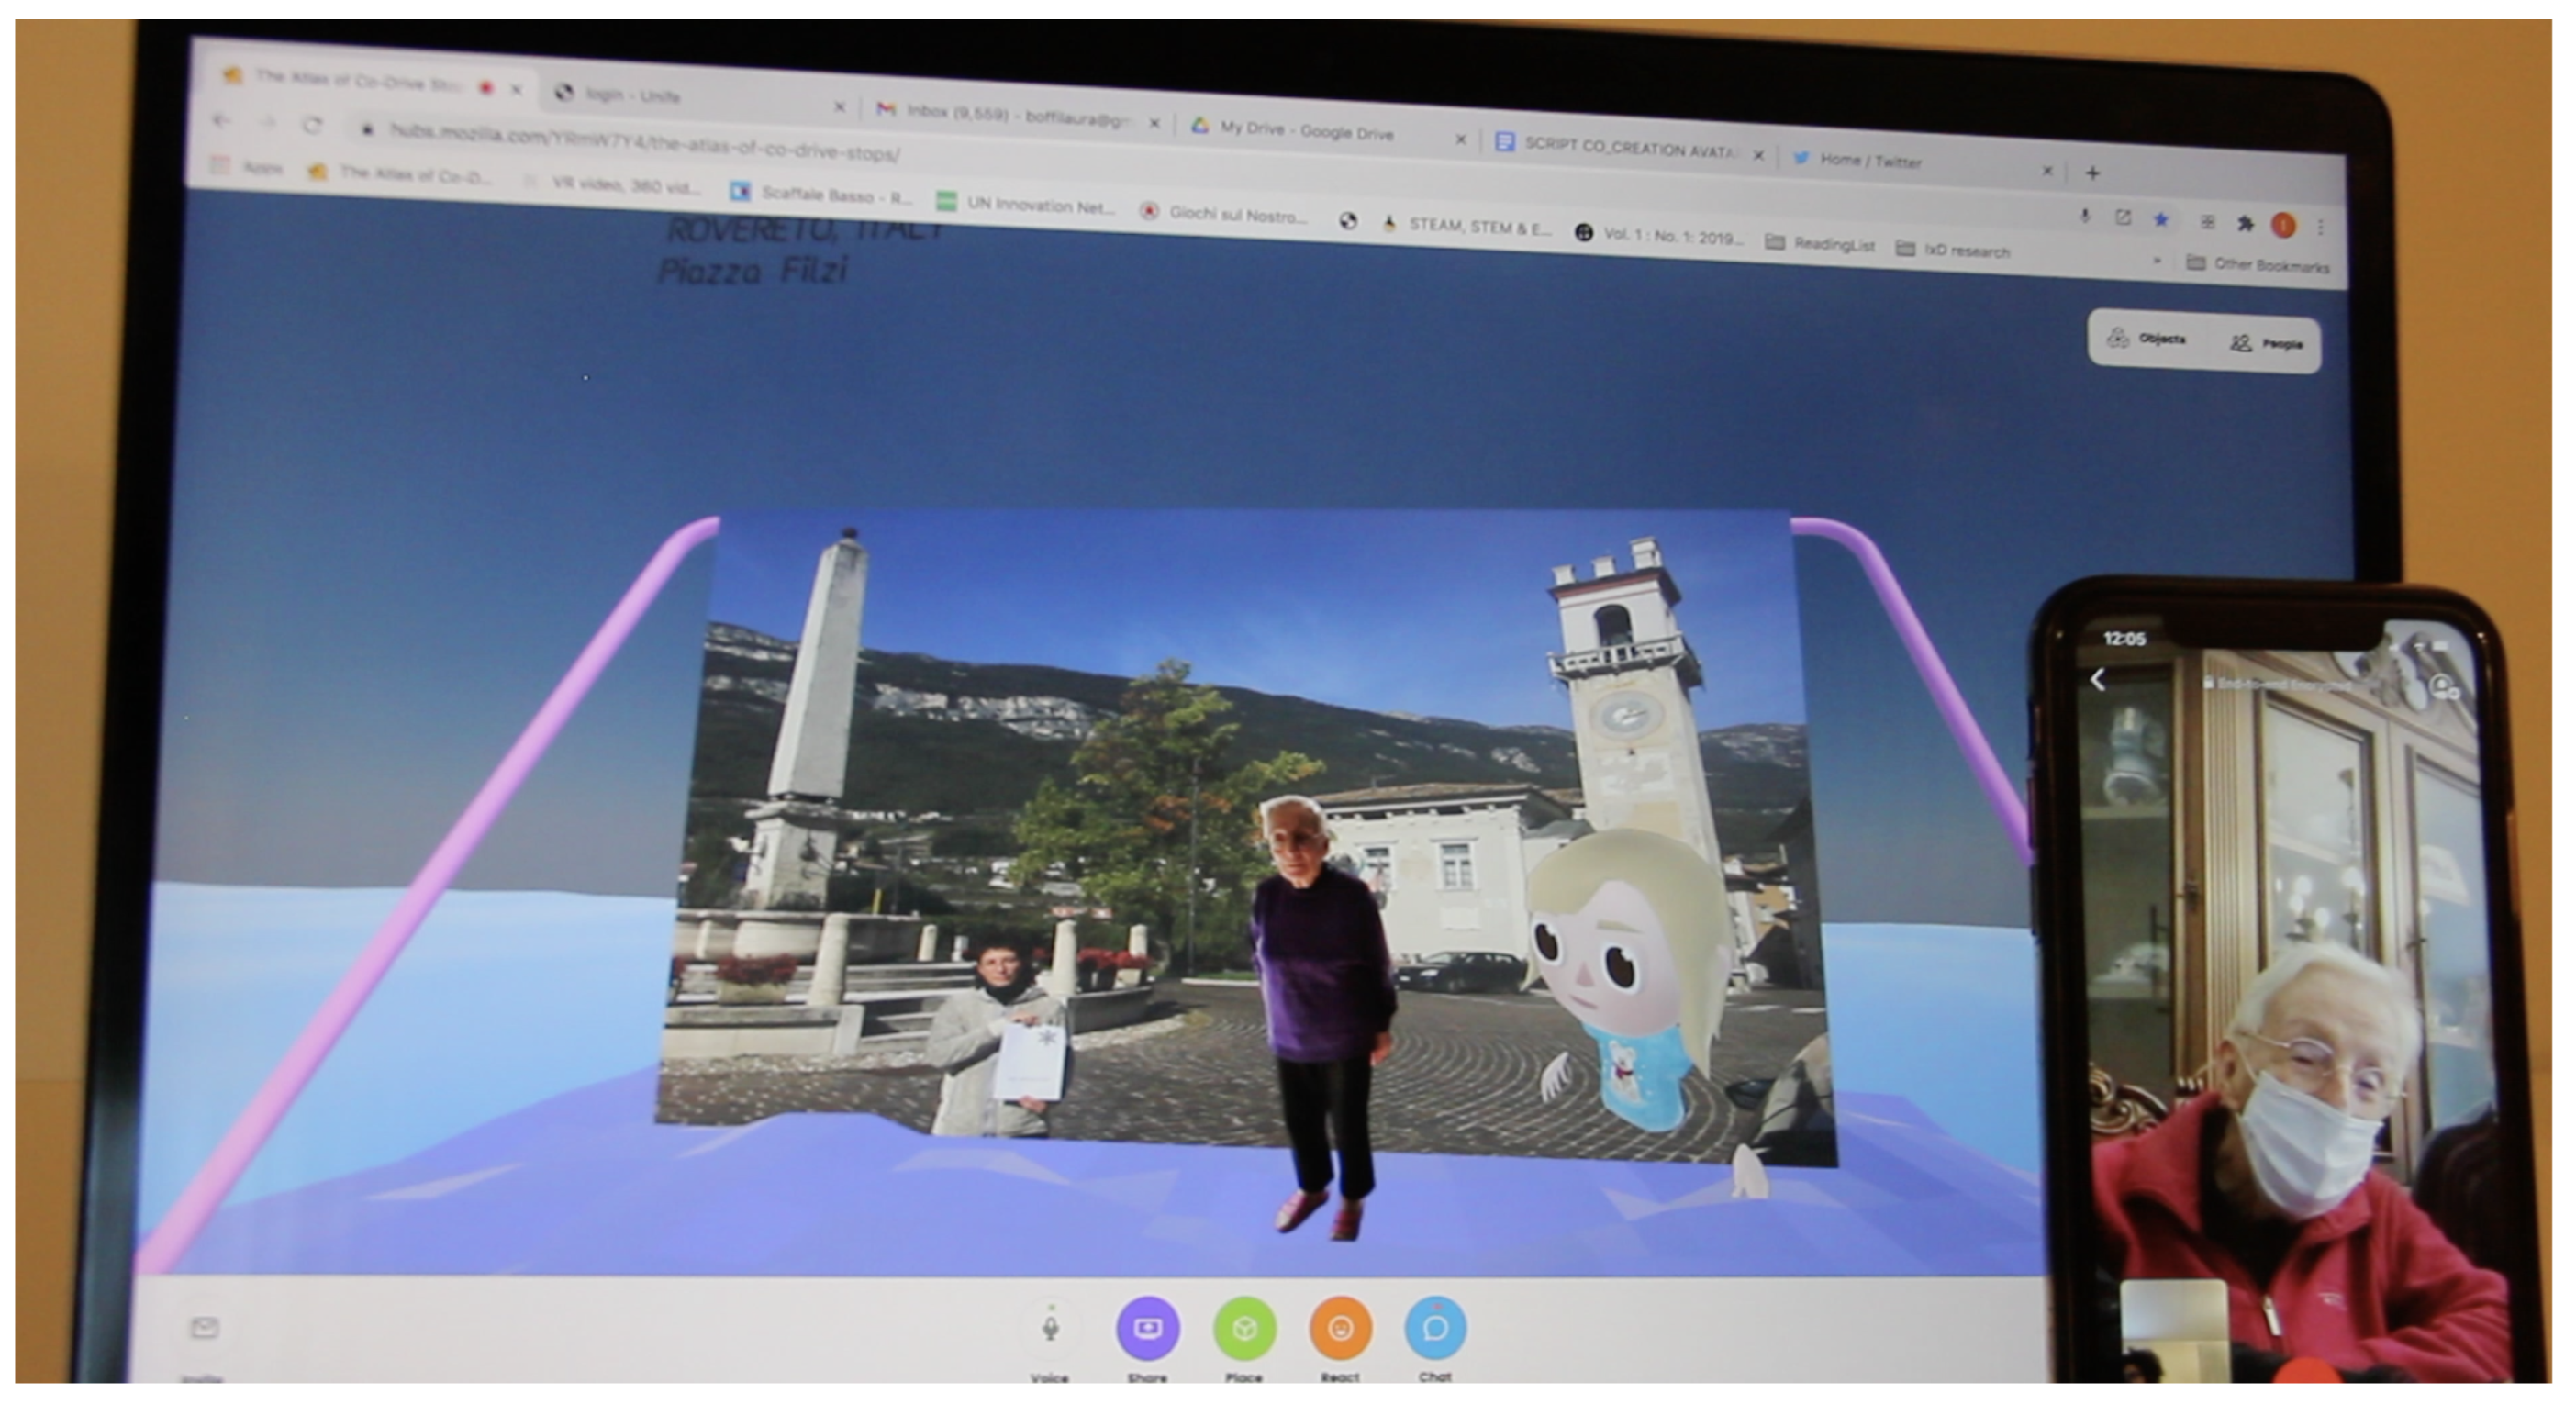Viewport: 2576px width, 1404px height.
Task: Toggle microphone permission icon in address bar
Action: pyautogui.click(x=2084, y=216)
